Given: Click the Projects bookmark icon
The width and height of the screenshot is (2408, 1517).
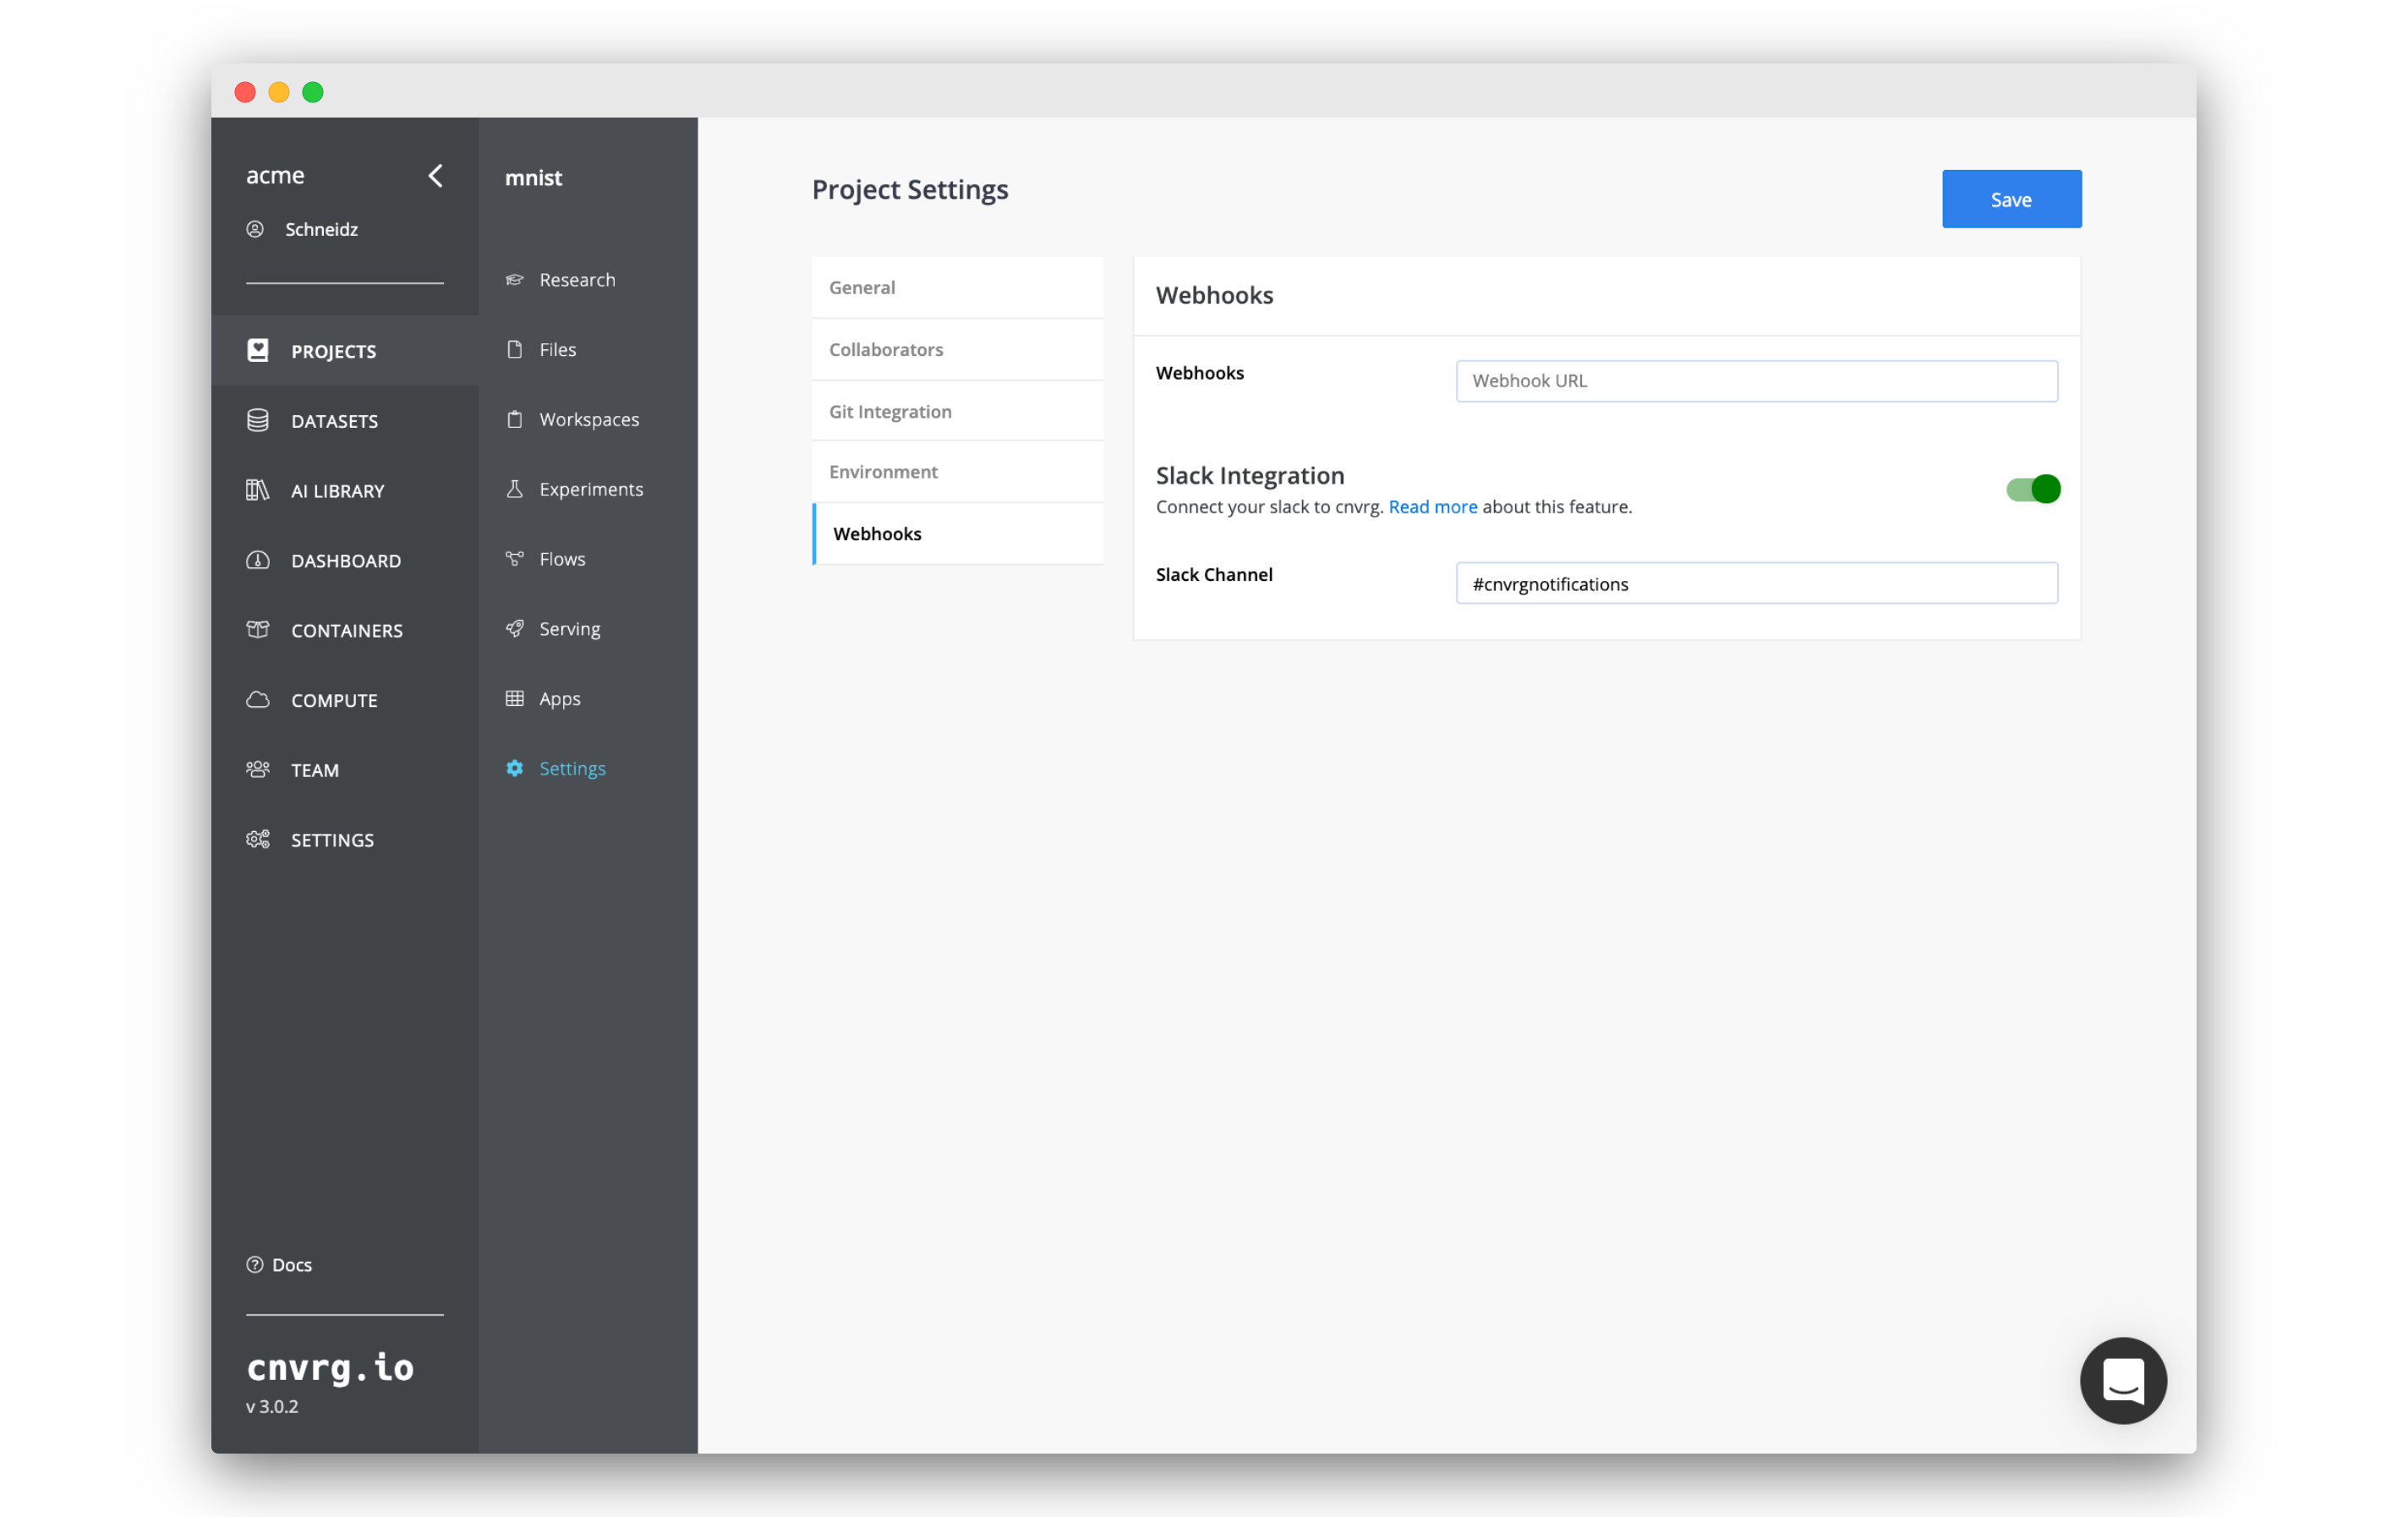Looking at the screenshot, I should tap(258, 350).
